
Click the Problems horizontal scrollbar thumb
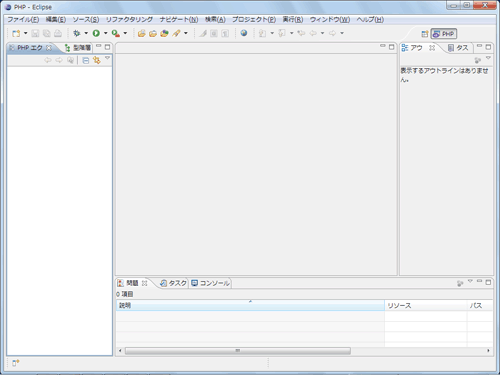[238, 351]
